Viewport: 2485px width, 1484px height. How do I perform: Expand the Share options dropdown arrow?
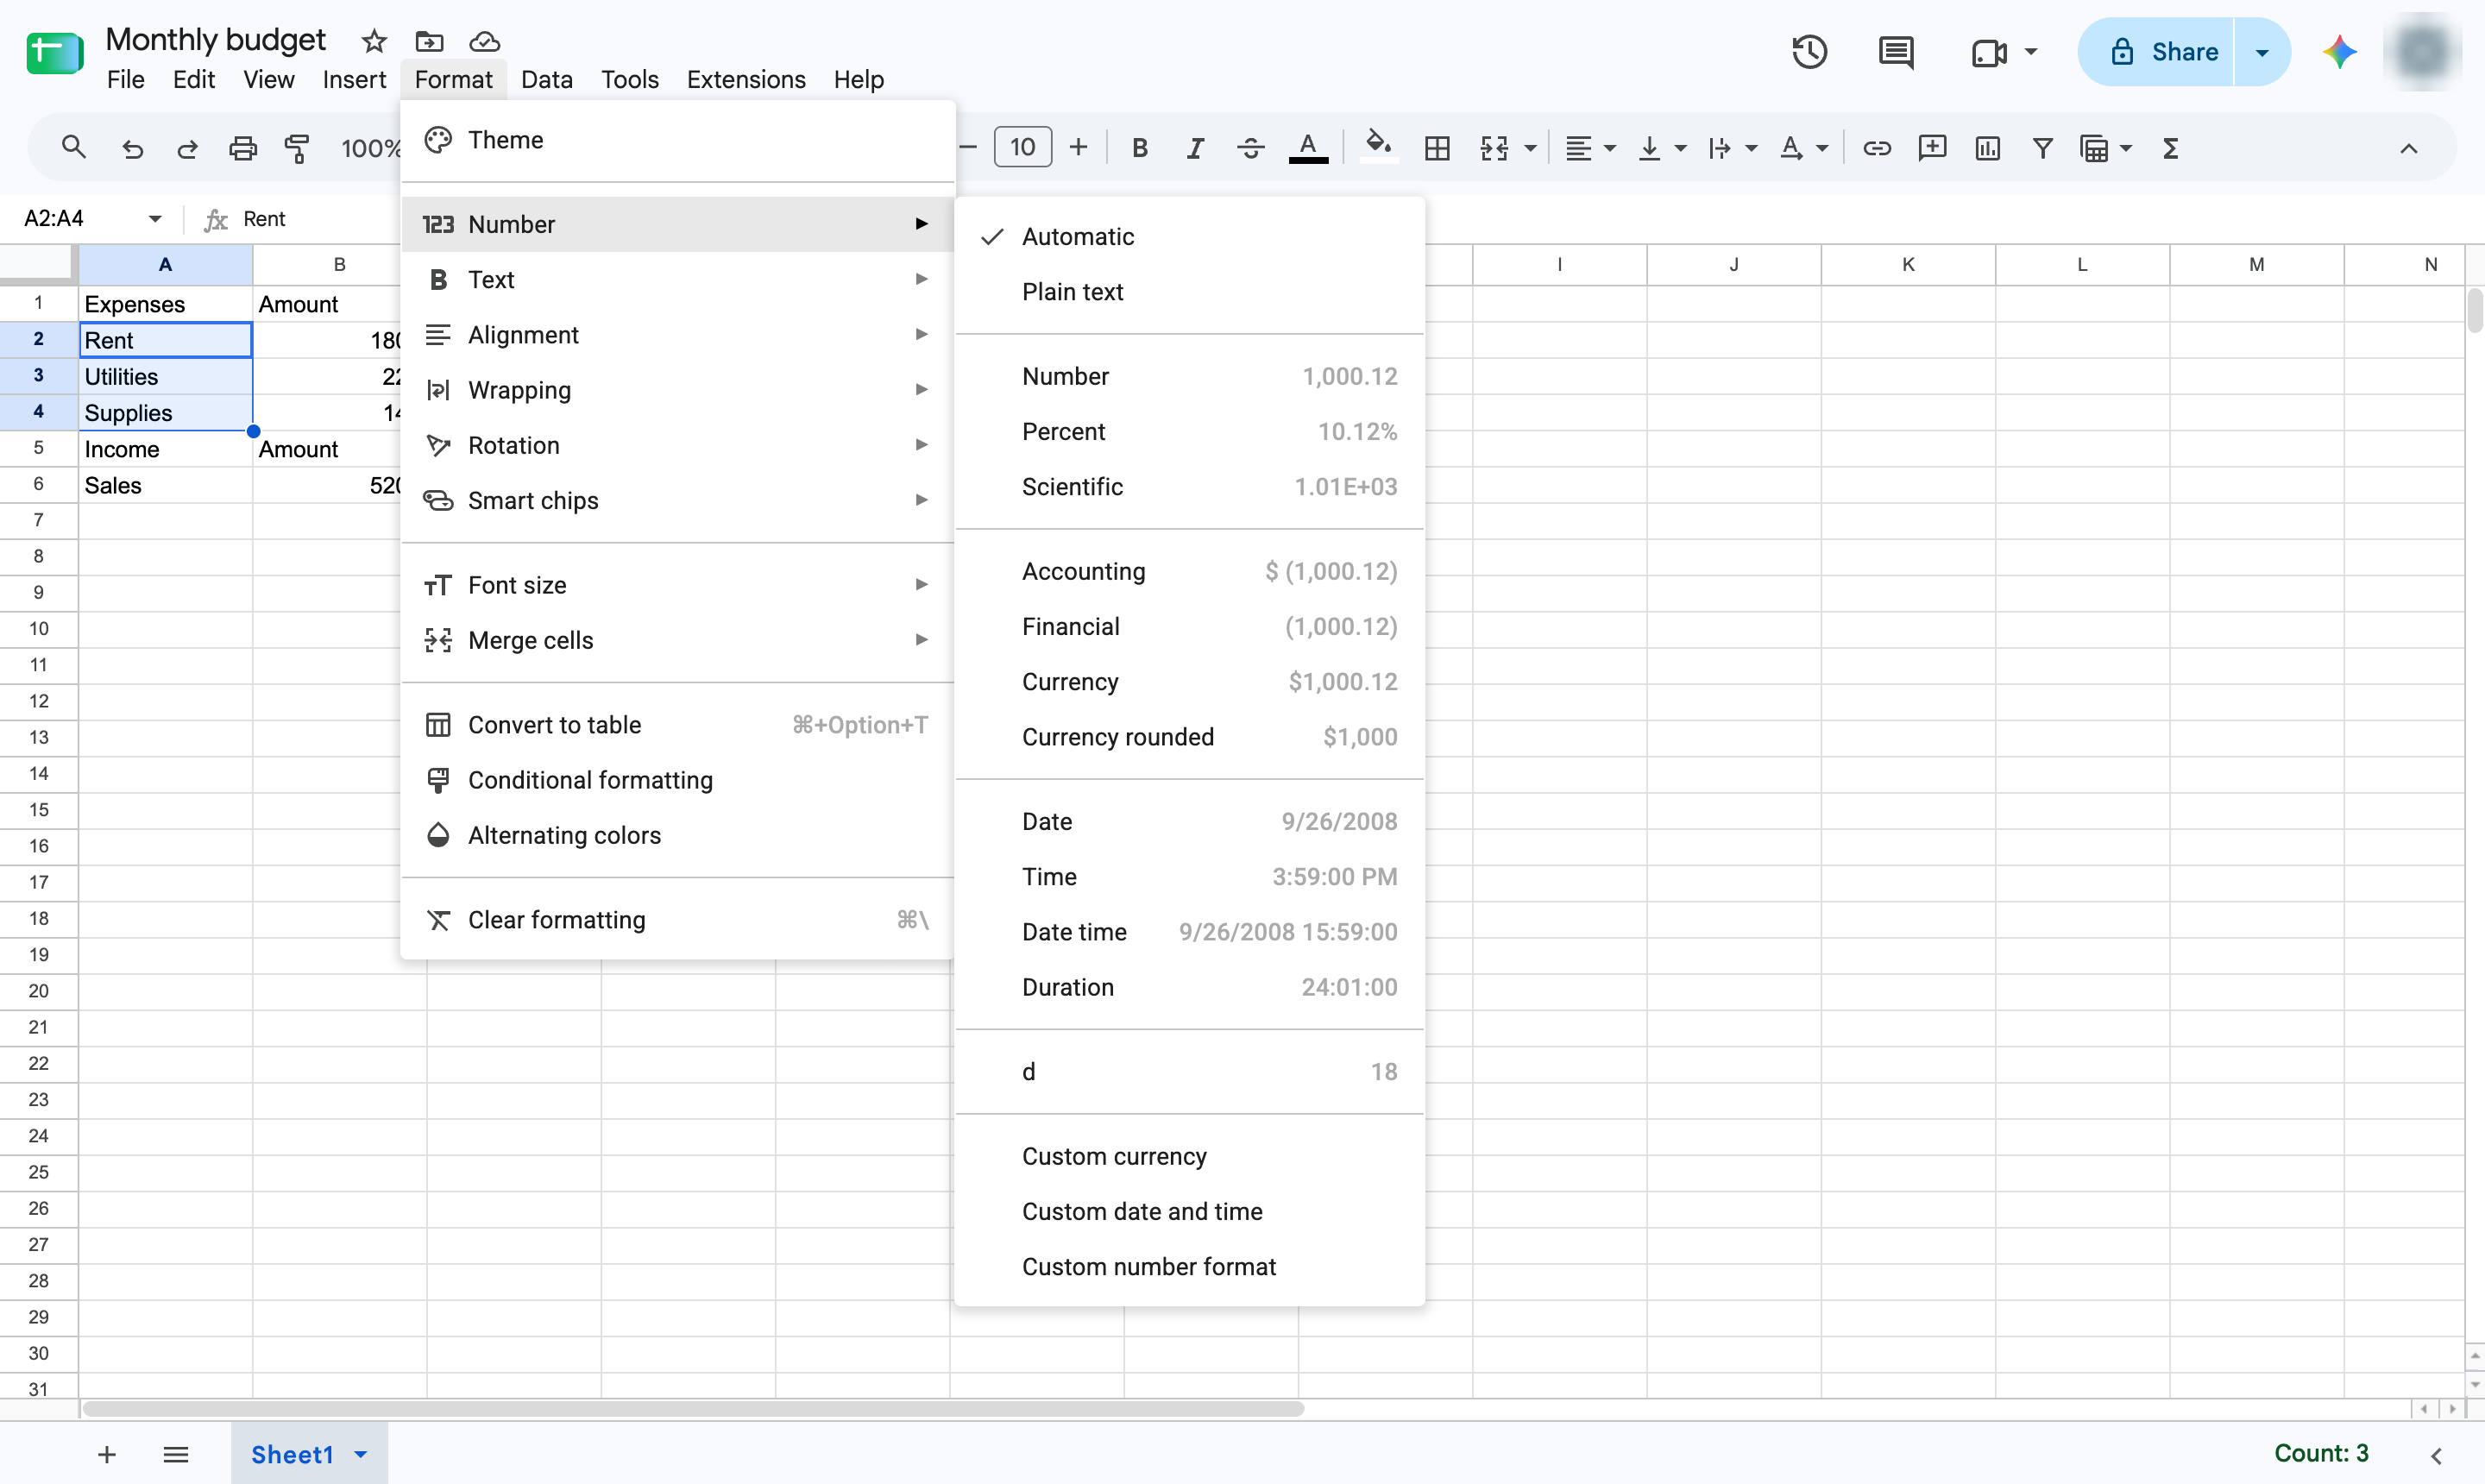click(2262, 52)
